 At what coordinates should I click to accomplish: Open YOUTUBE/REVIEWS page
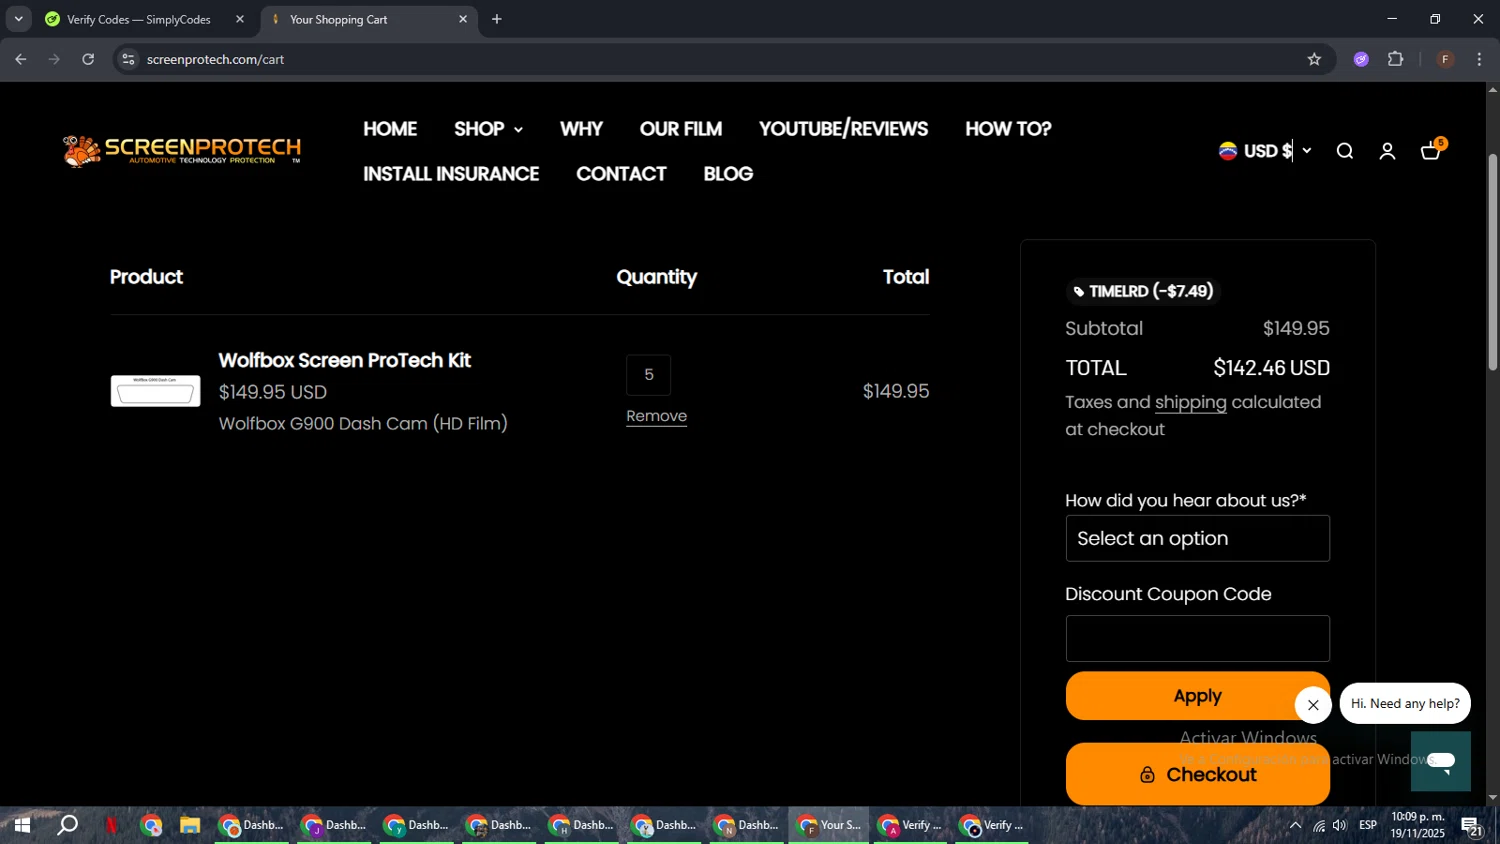pos(843,129)
